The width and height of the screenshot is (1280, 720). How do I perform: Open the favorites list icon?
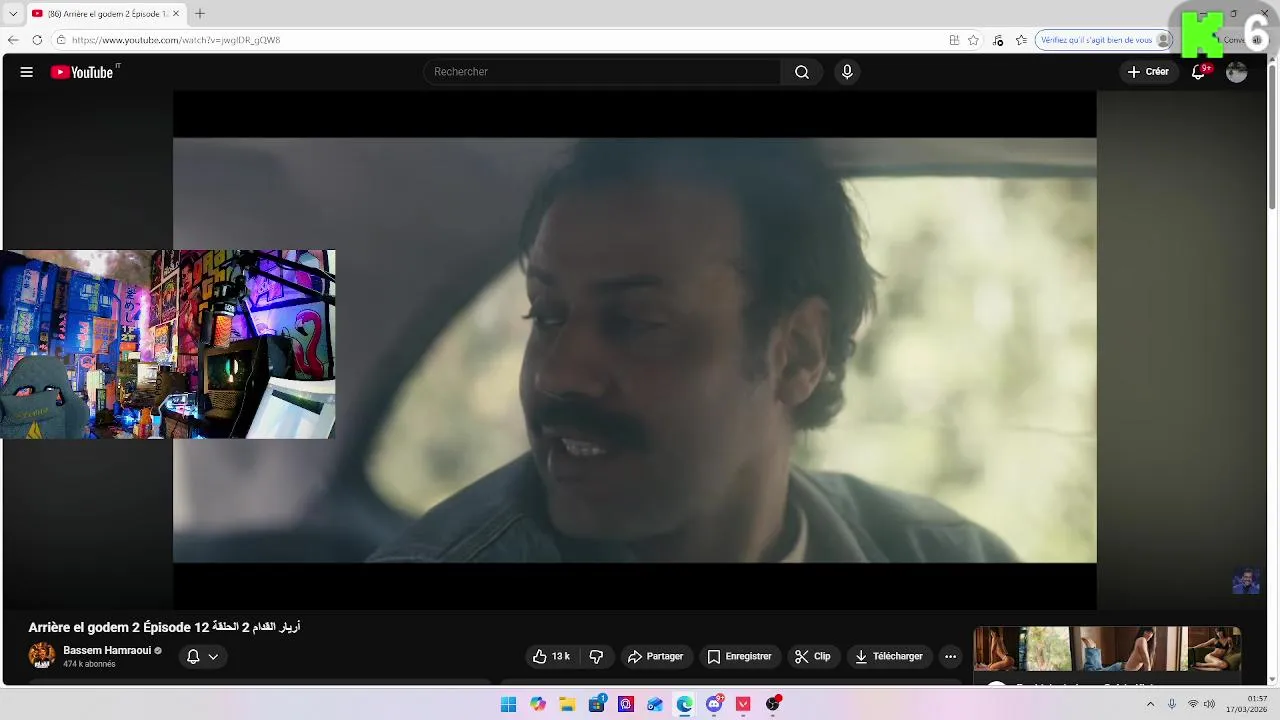click(x=1021, y=40)
